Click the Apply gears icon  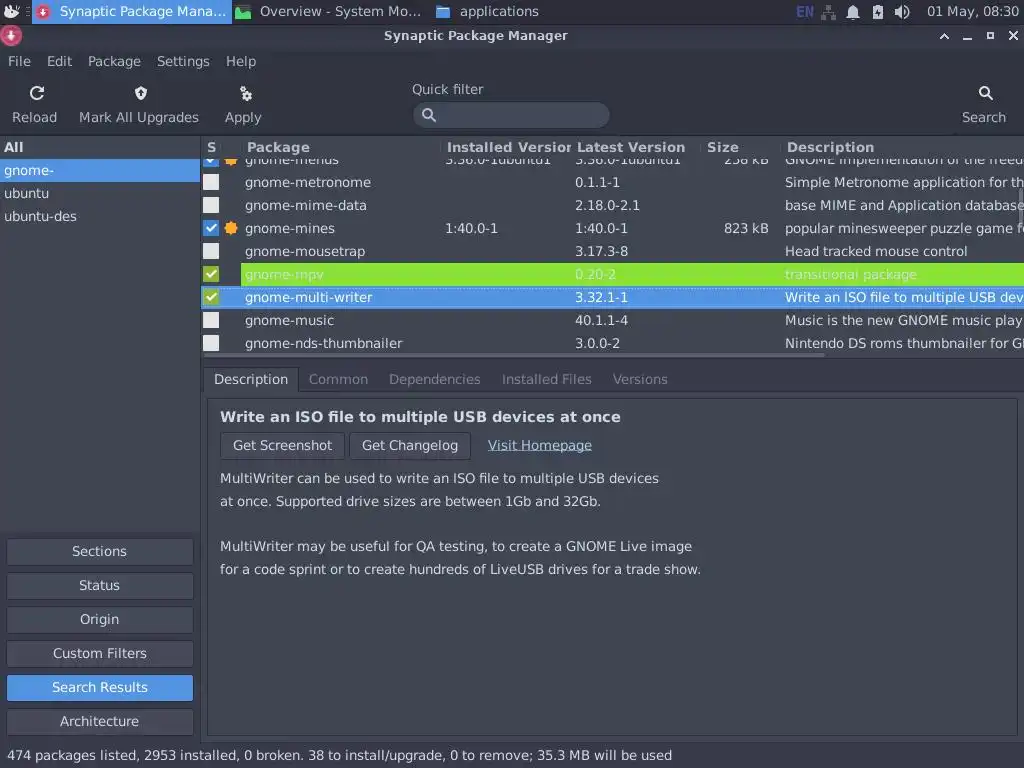click(x=246, y=93)
